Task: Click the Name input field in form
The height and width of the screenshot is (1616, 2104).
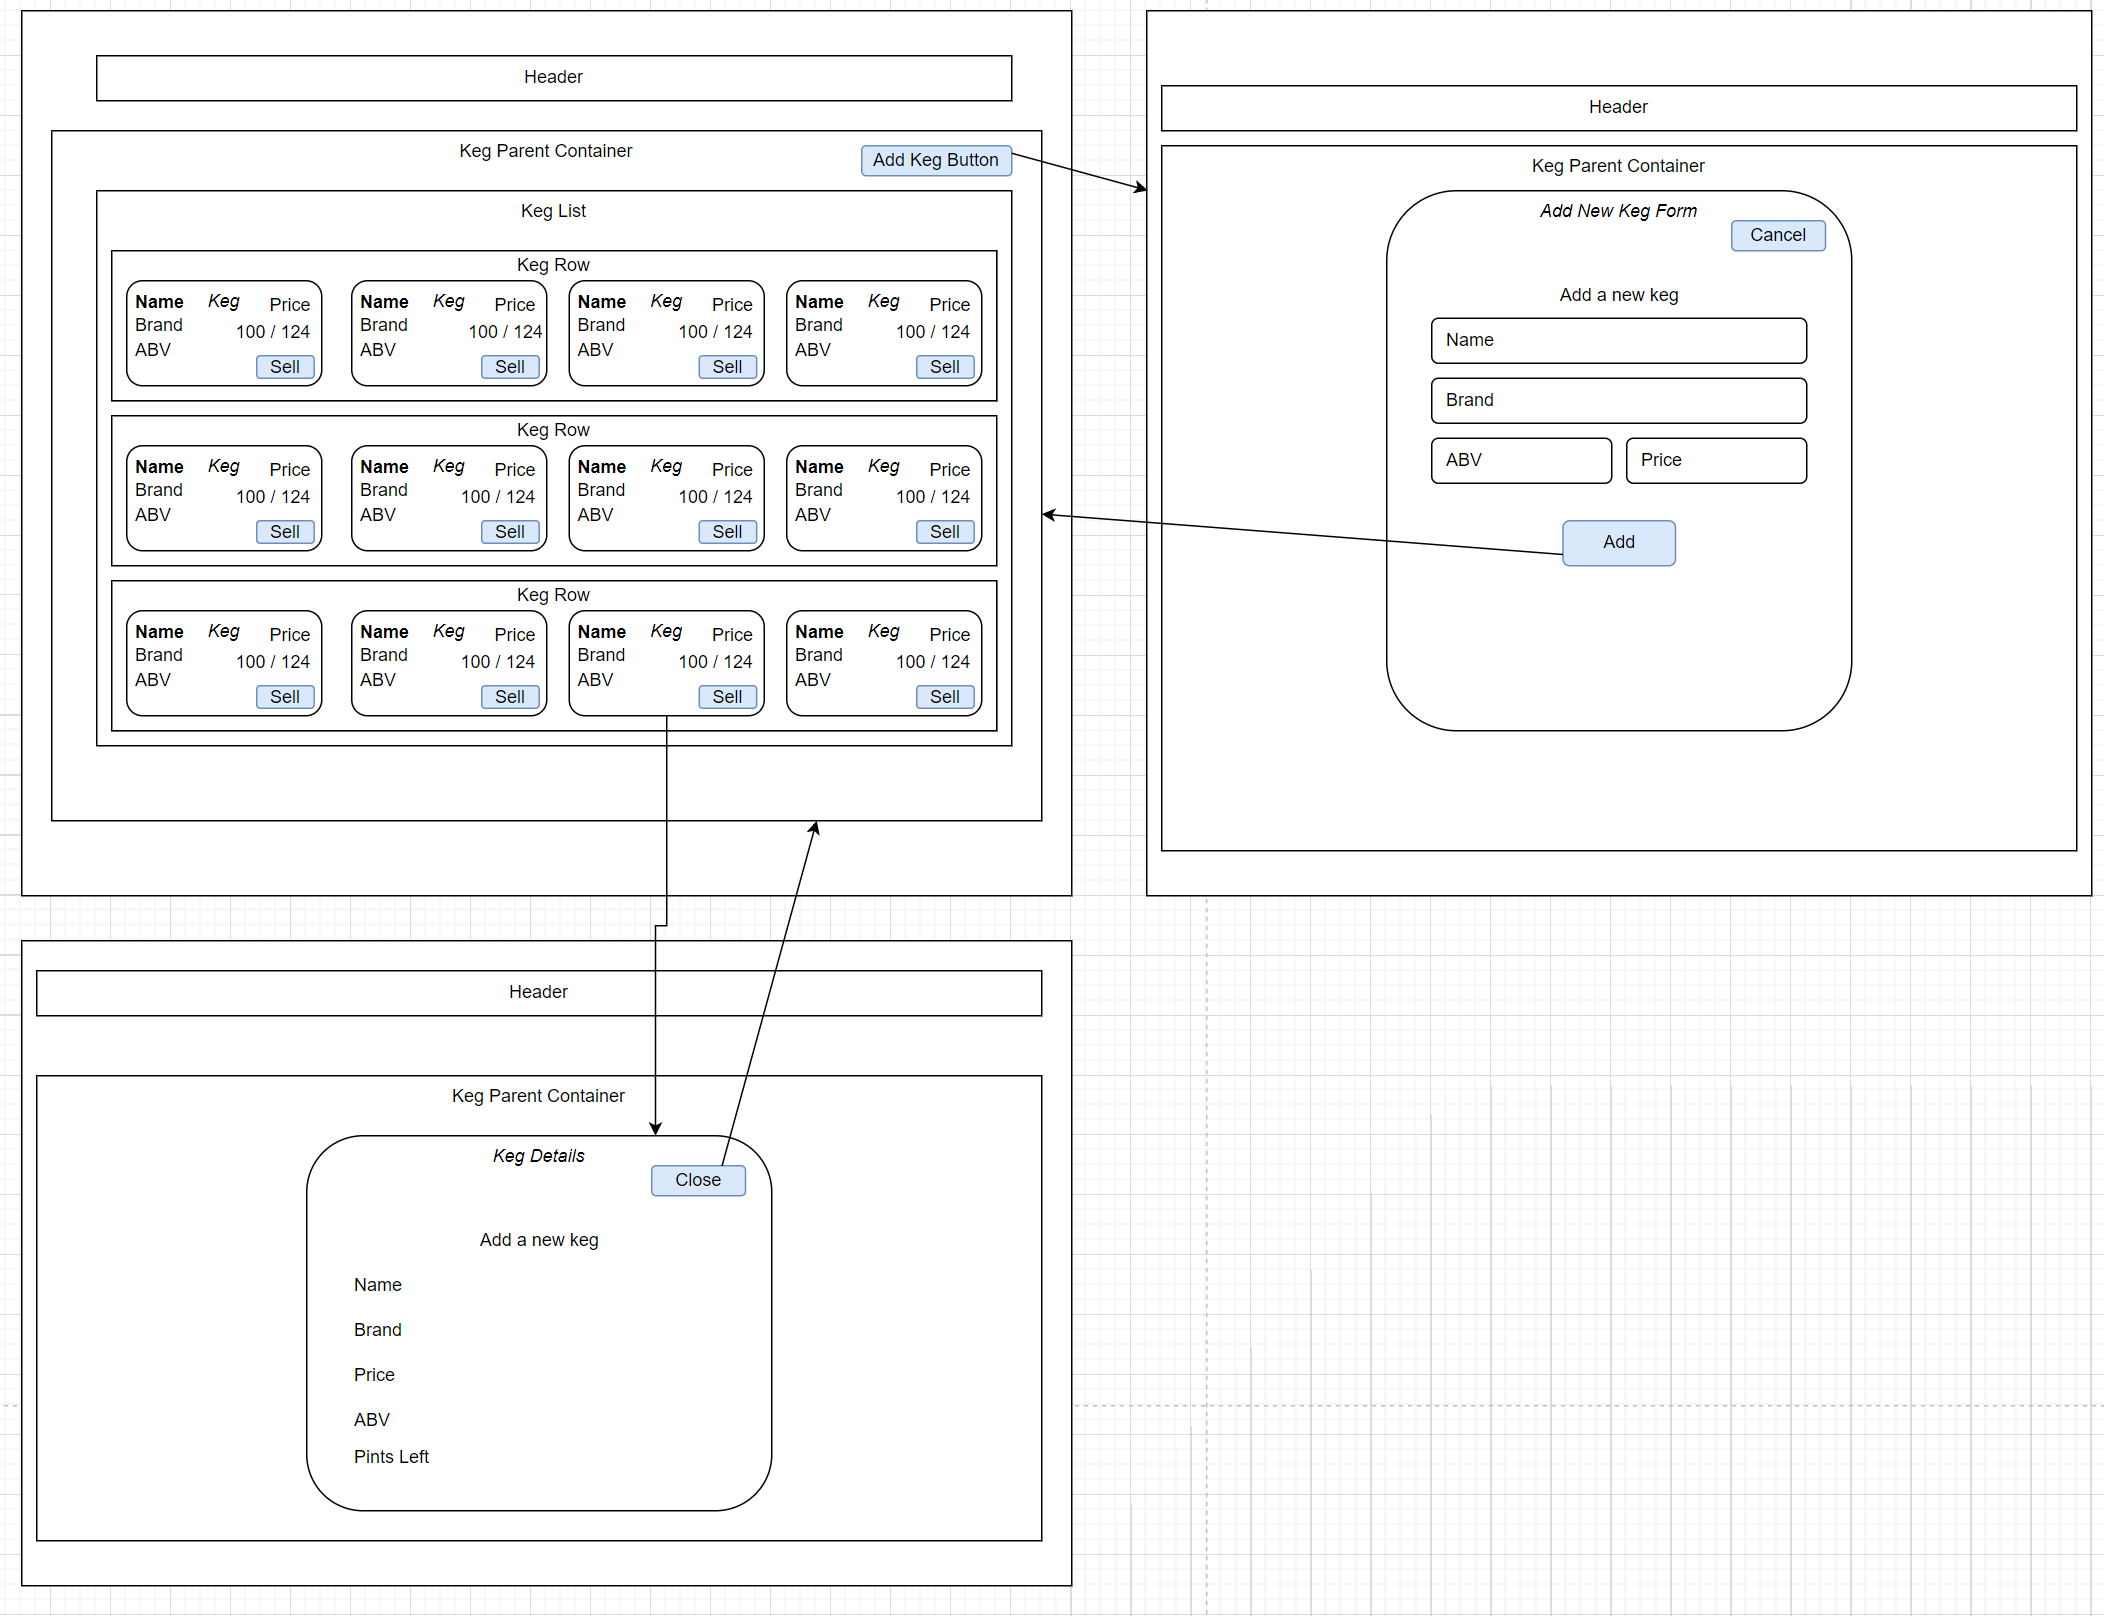Action: pos(1618,340)
